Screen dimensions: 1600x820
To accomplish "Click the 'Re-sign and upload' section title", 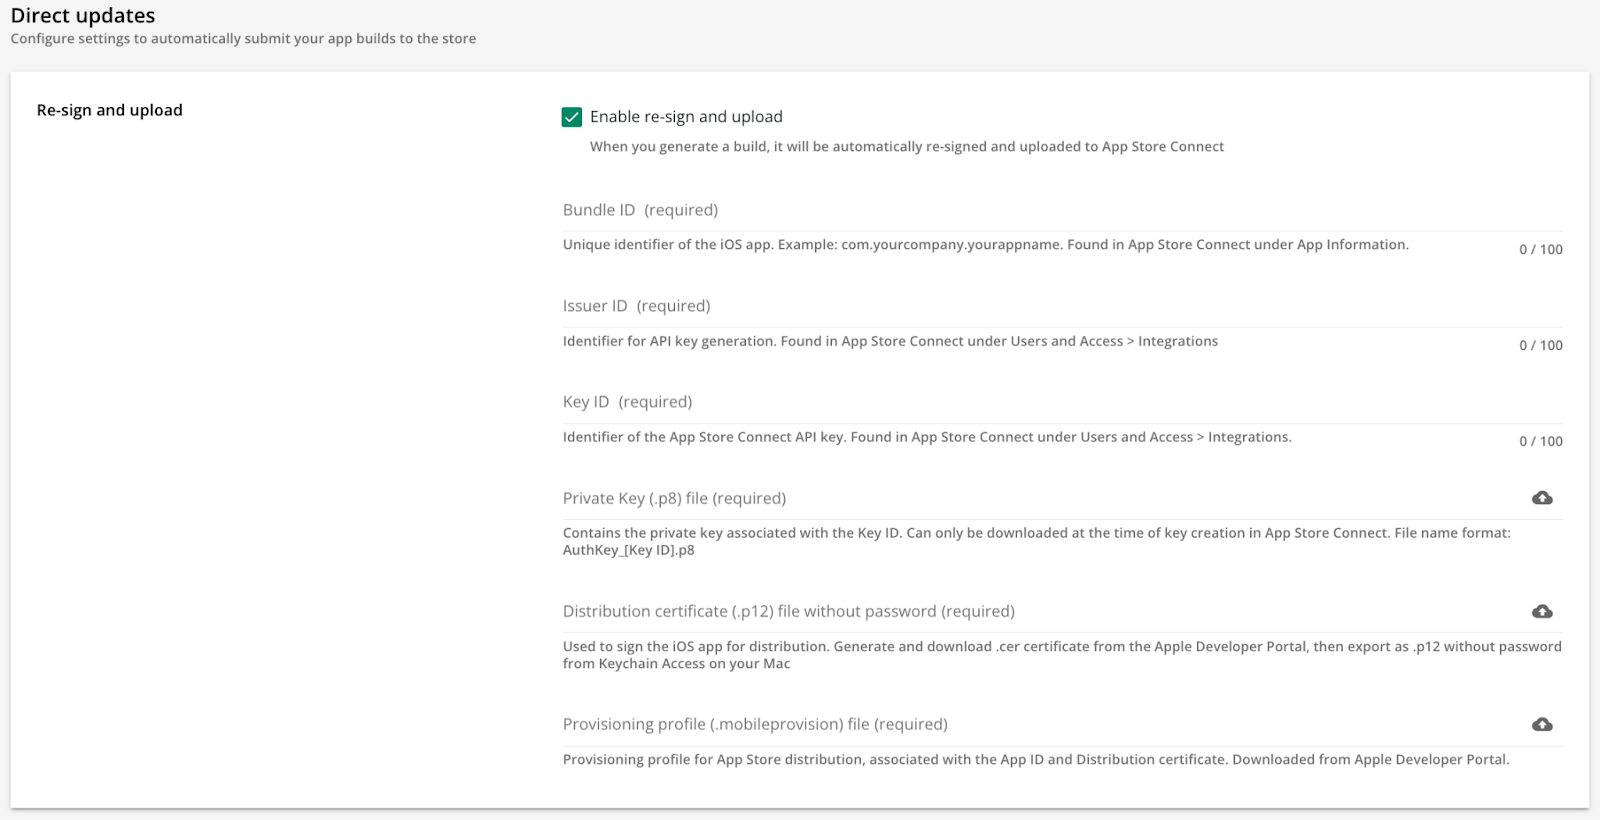I will pyautogui.click(x=110, y=110).
